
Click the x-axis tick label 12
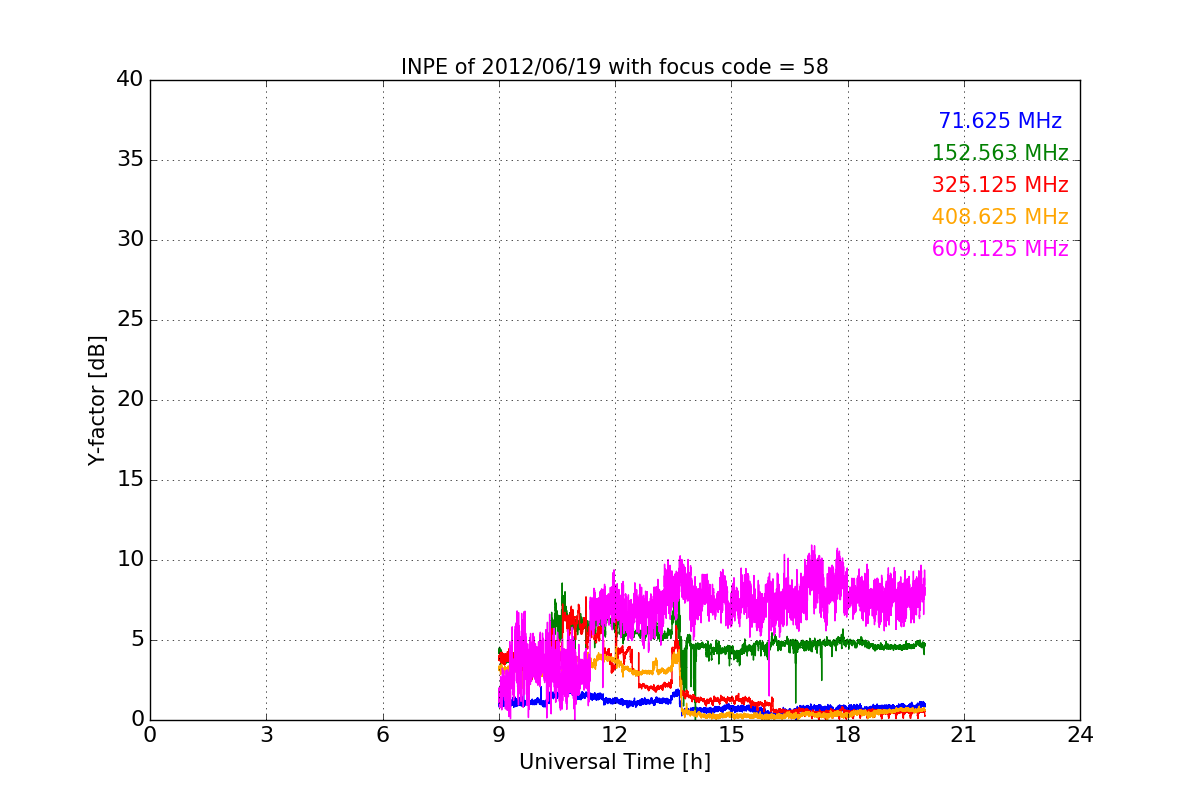615,735
